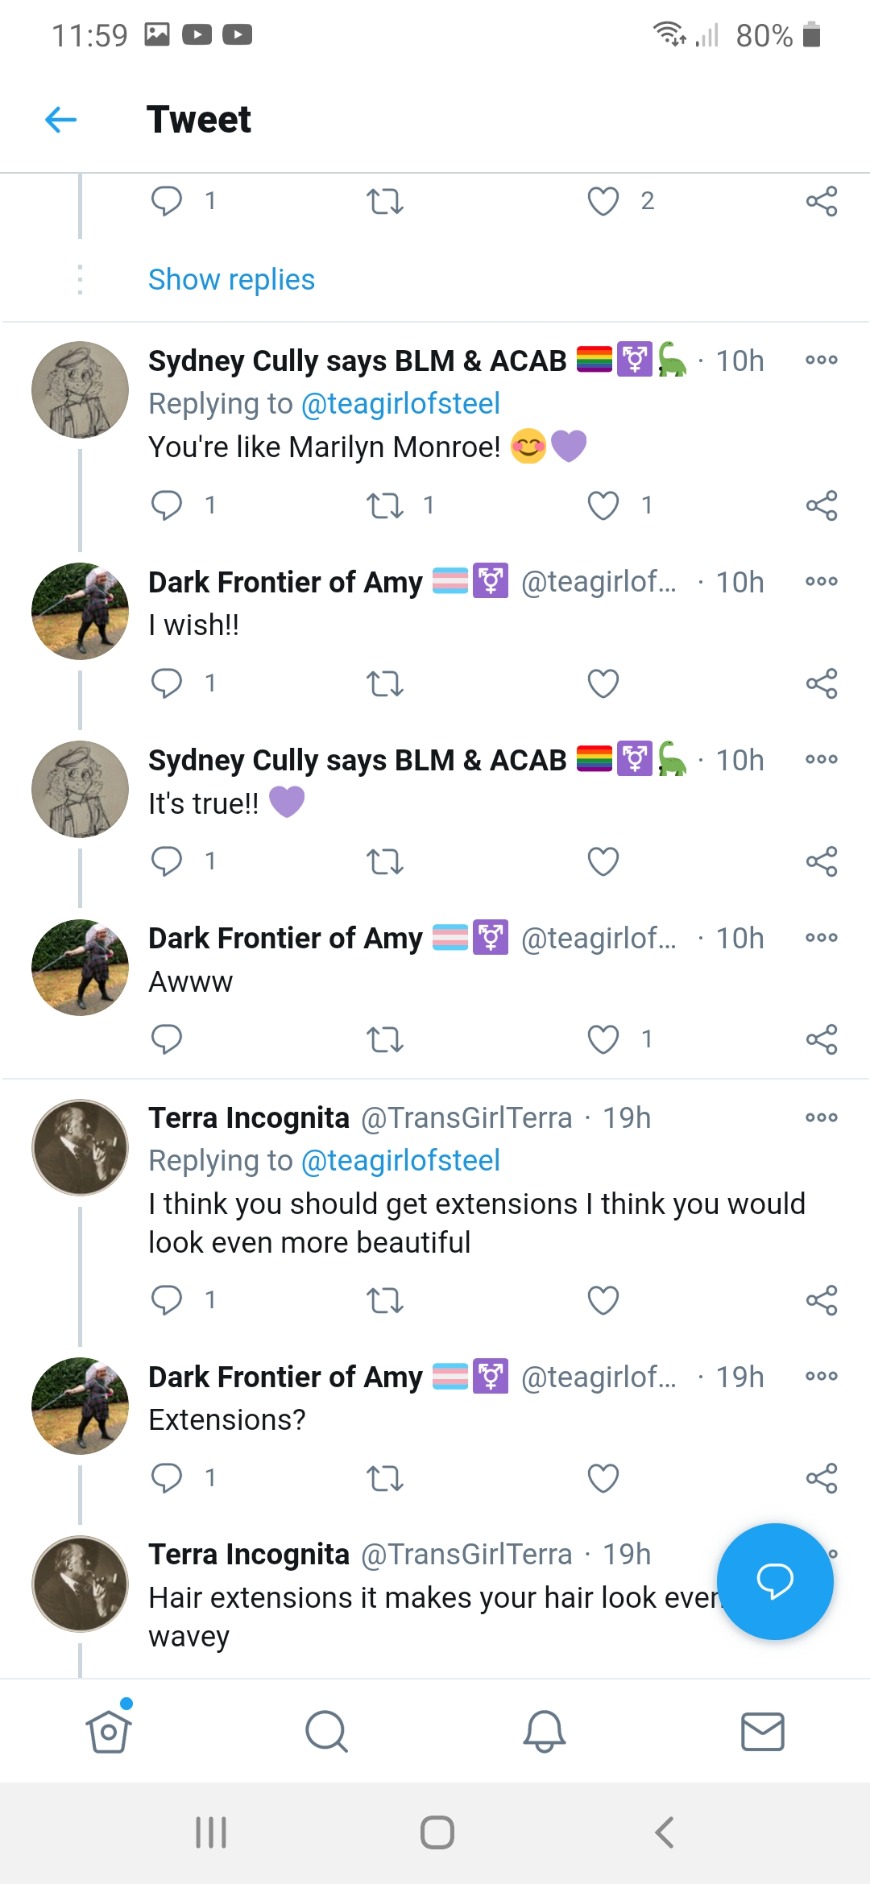
Task: Reply to the "Awww" tweet
Action: pyautogui.click(x=166, y=1040)
